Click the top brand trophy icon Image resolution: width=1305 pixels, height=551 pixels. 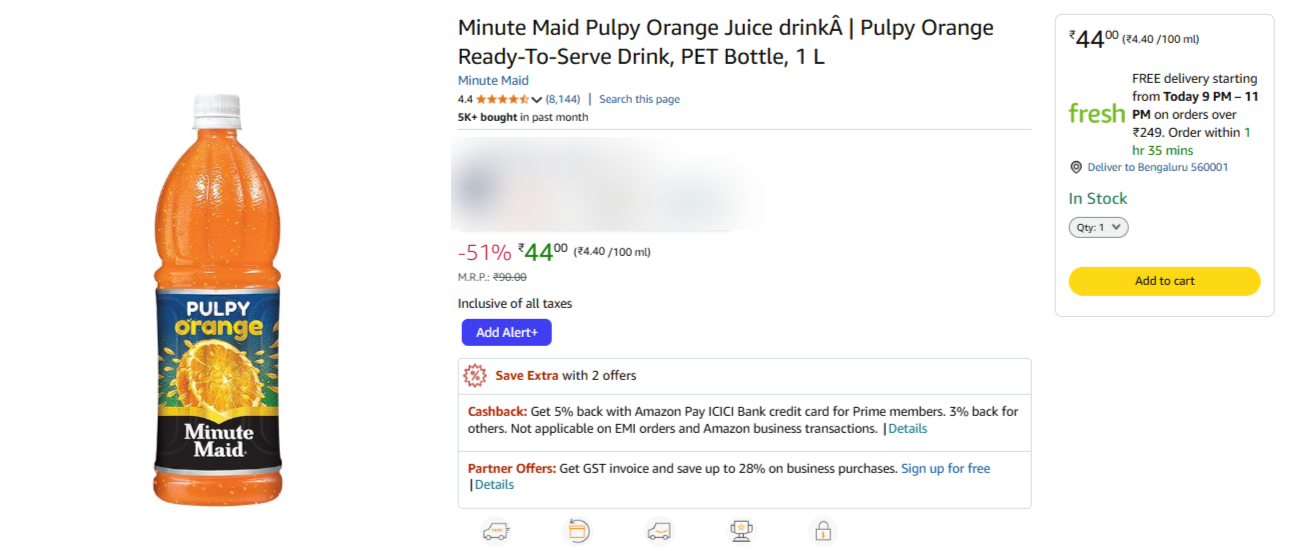pos(741,531)
